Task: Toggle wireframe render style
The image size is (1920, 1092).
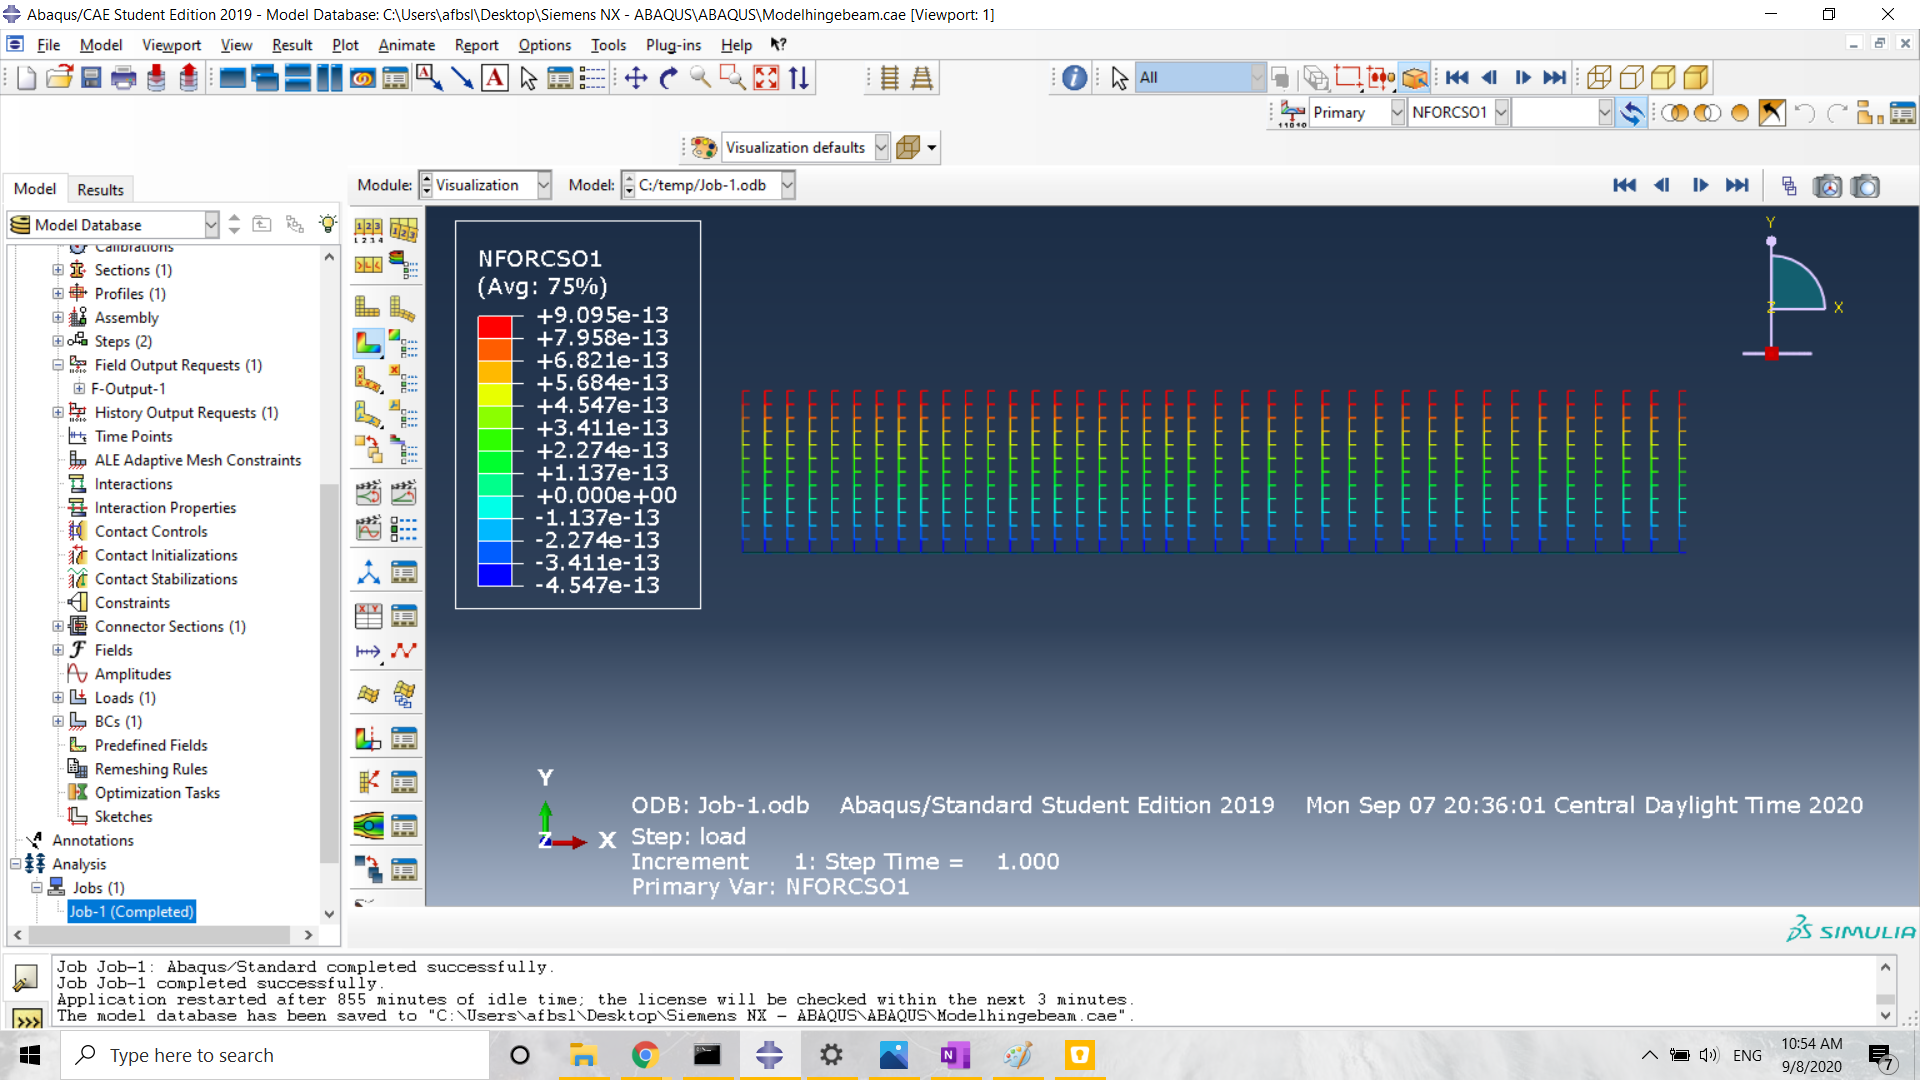Action: tap(1599, 78)
